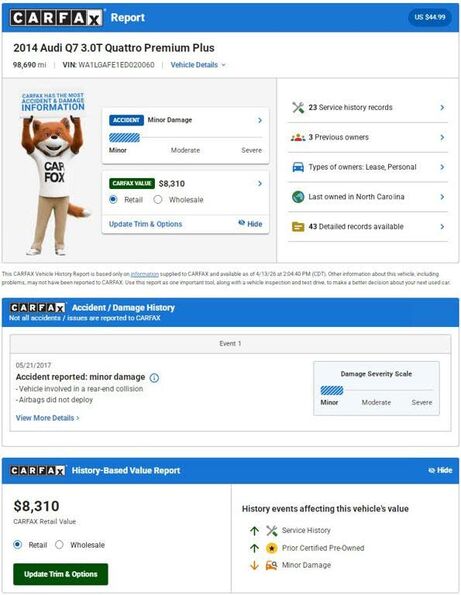
Task: Click the globe Last owned location icon
Action: point(298,197)
